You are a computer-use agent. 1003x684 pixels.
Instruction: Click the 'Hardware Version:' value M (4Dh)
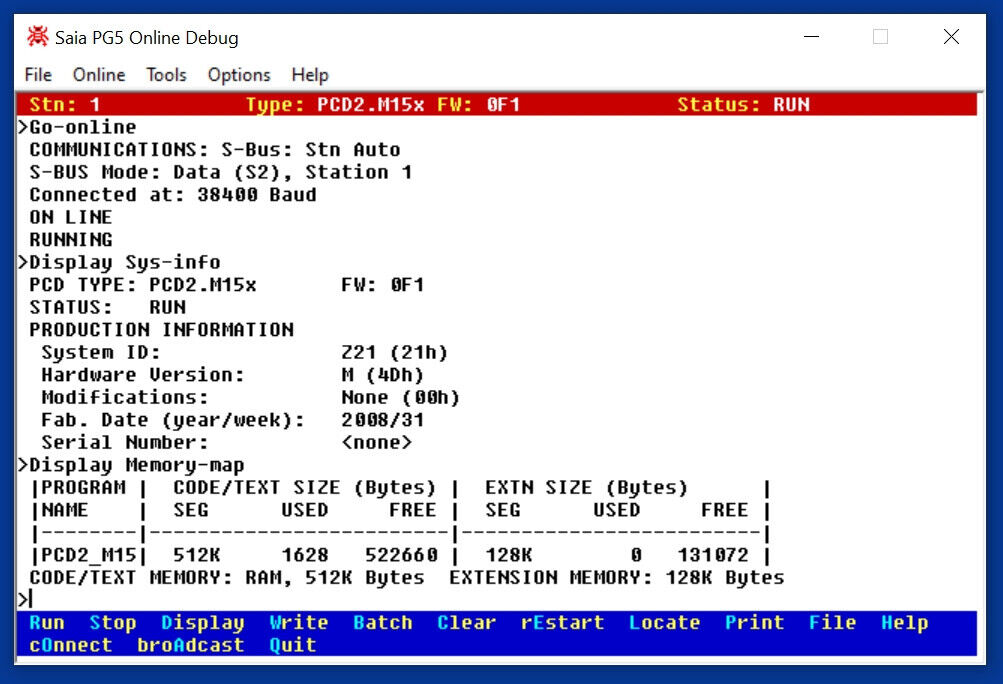tap(383, 375)
